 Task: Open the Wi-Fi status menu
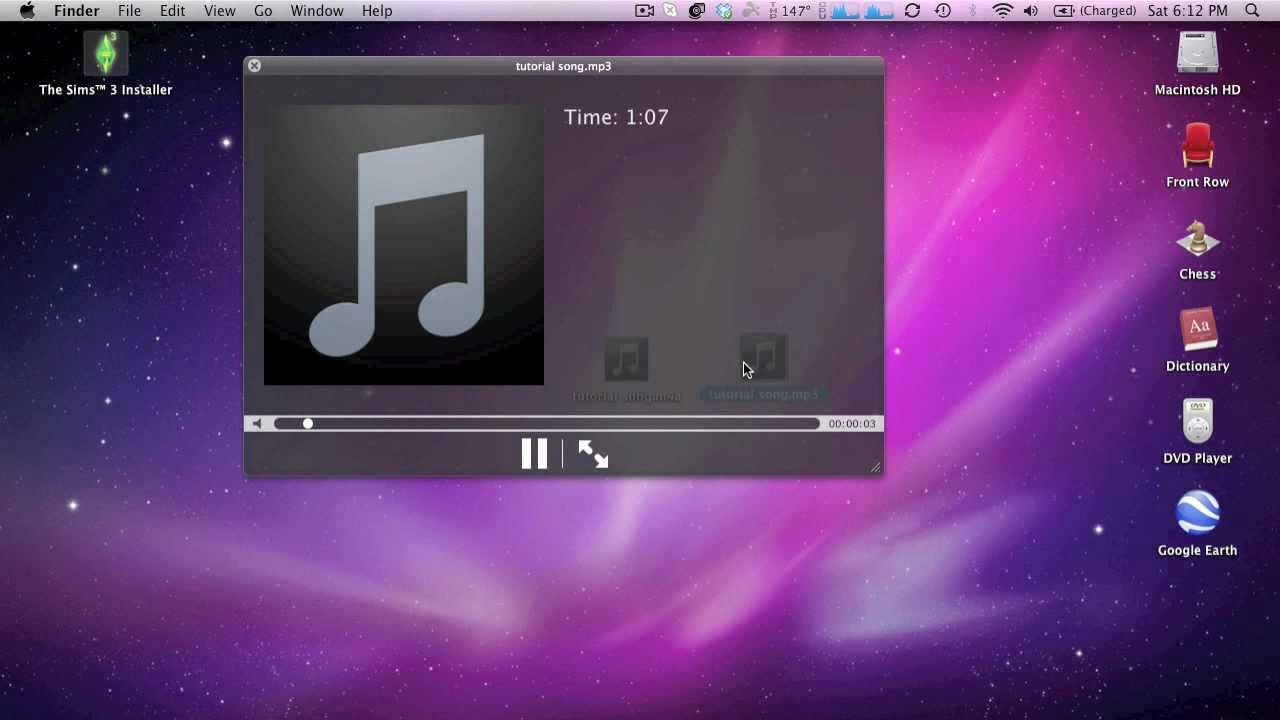point(1002,11)
